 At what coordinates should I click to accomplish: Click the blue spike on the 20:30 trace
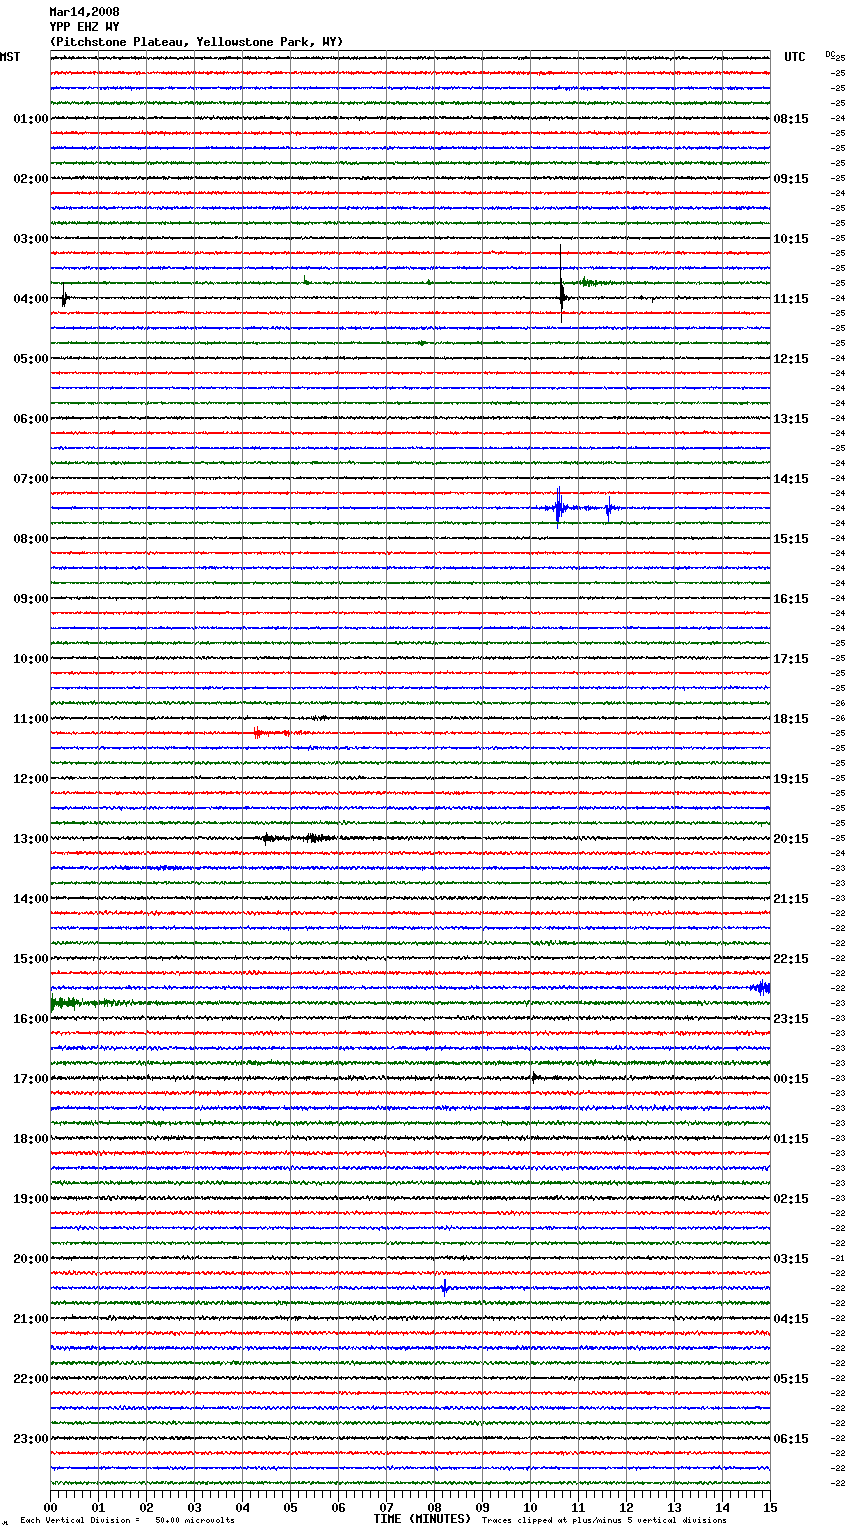(444, 1287)
